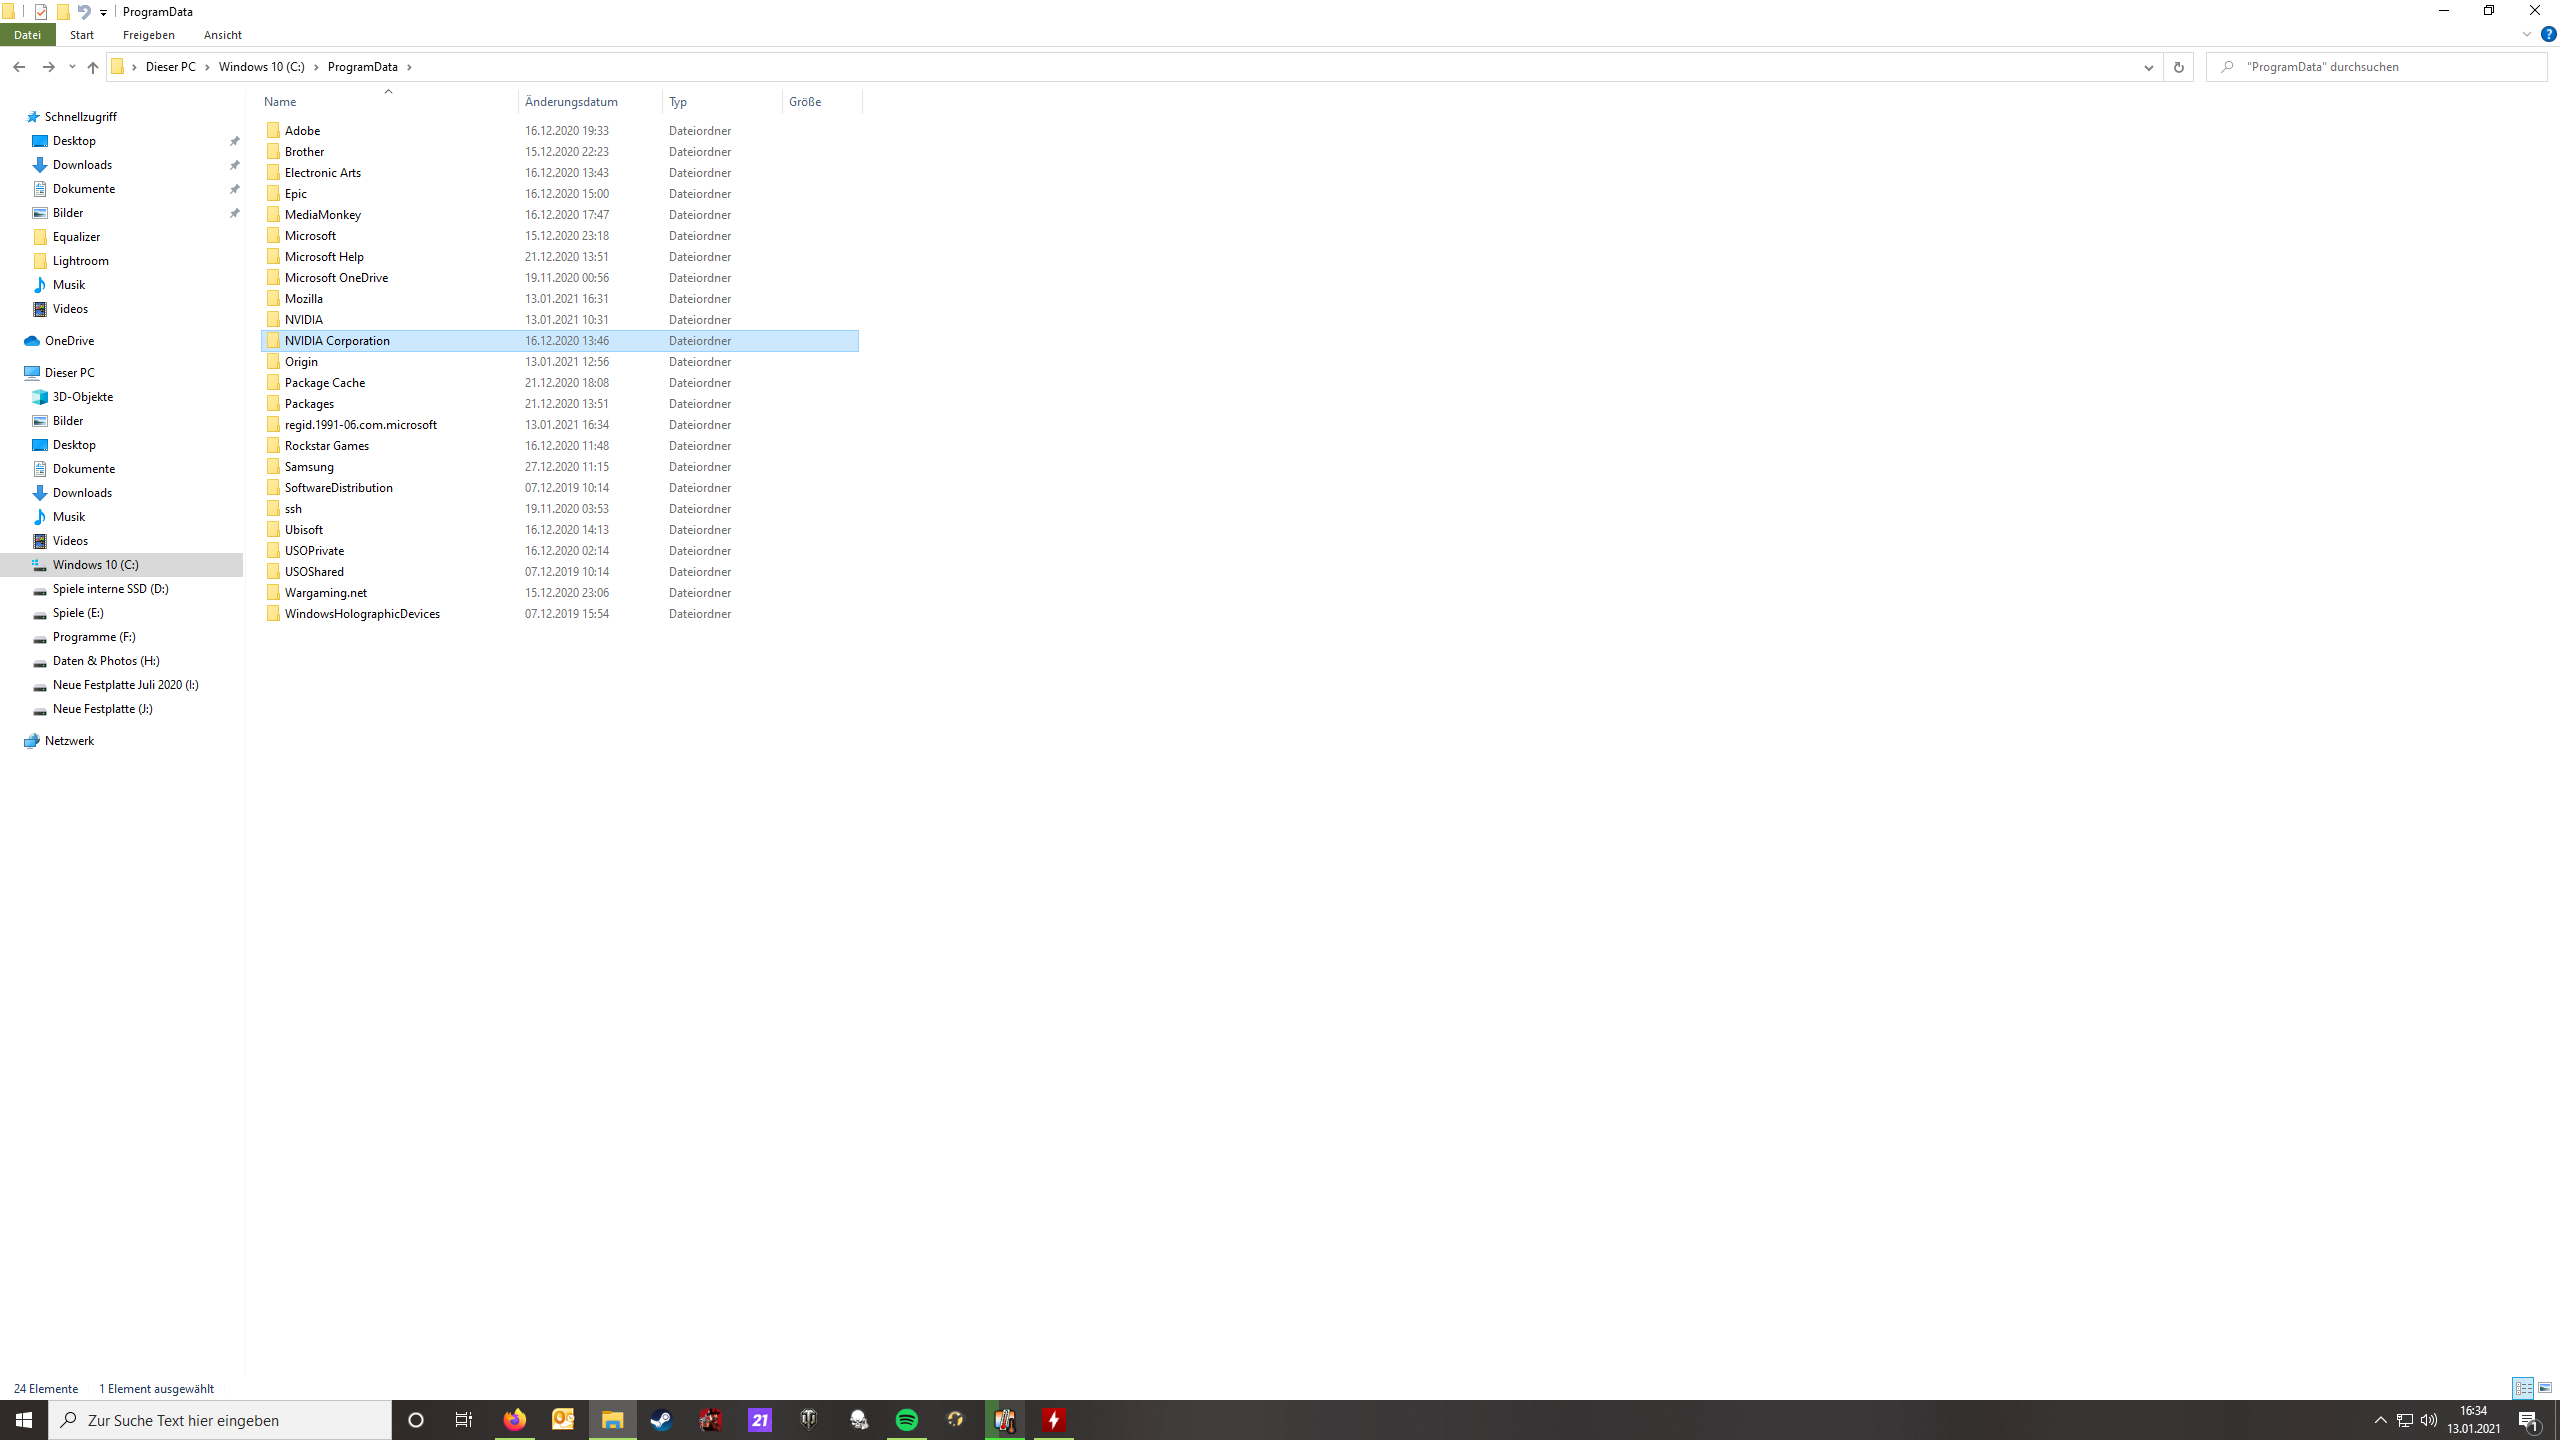
Task: Sort by Änderungsdatum column header
Action: point(571,102)
